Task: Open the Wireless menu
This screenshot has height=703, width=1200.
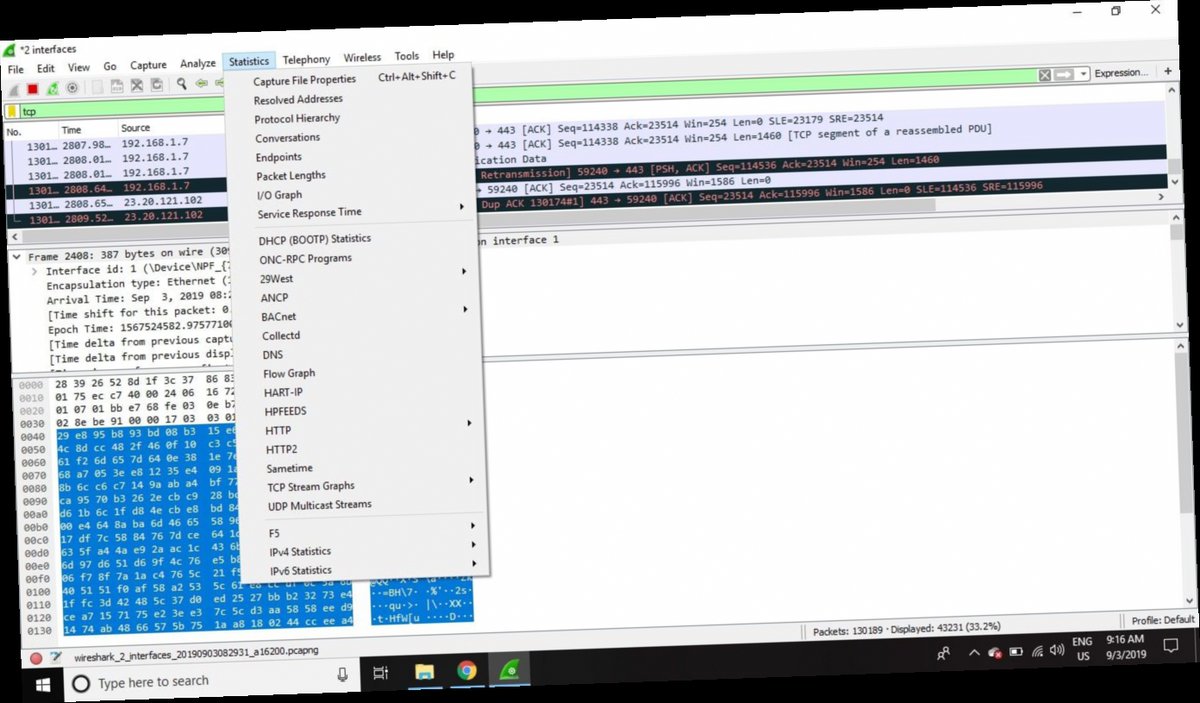Action: [362, 56]
